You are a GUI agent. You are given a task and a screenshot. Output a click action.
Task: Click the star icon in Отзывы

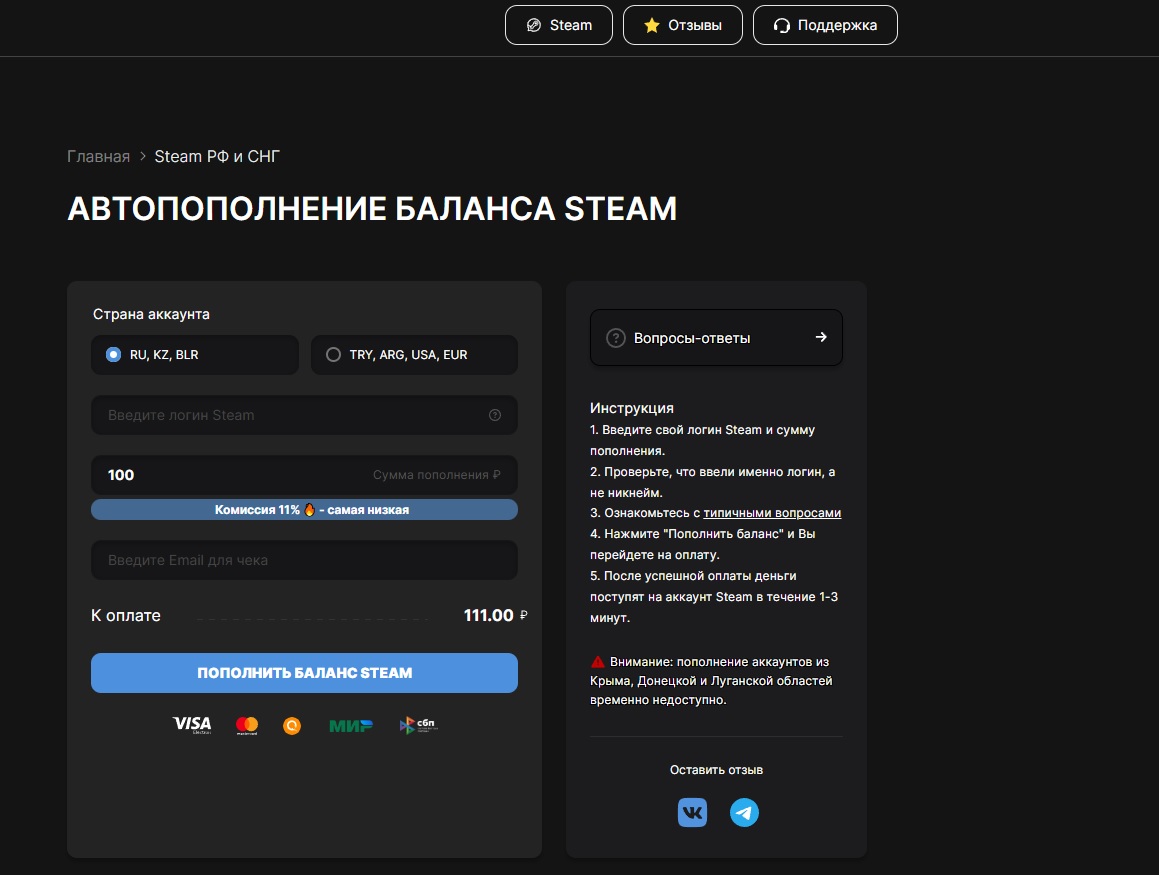tap(651, 25)
